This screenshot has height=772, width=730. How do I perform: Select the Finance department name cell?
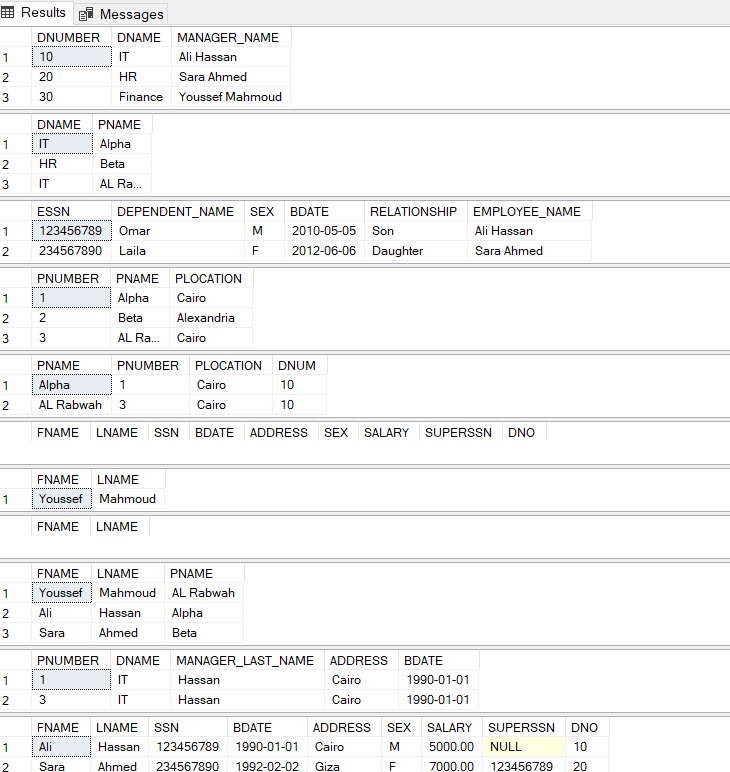pyautogui.click(x=140, y=97)
